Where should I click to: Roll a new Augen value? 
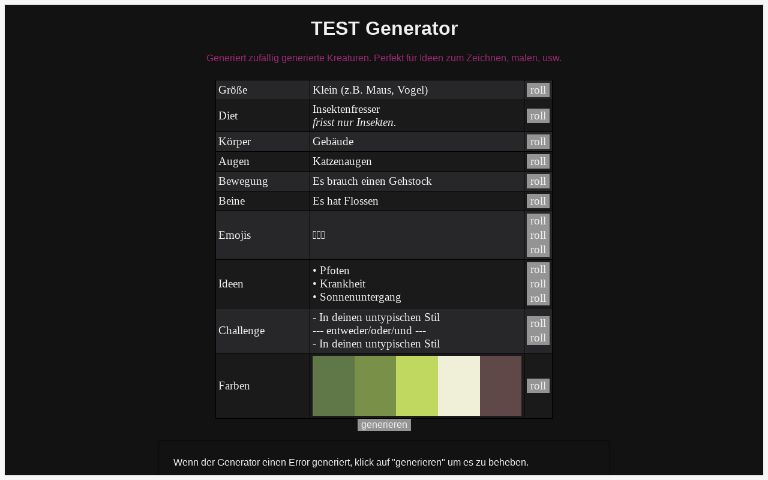pos(538,161)
